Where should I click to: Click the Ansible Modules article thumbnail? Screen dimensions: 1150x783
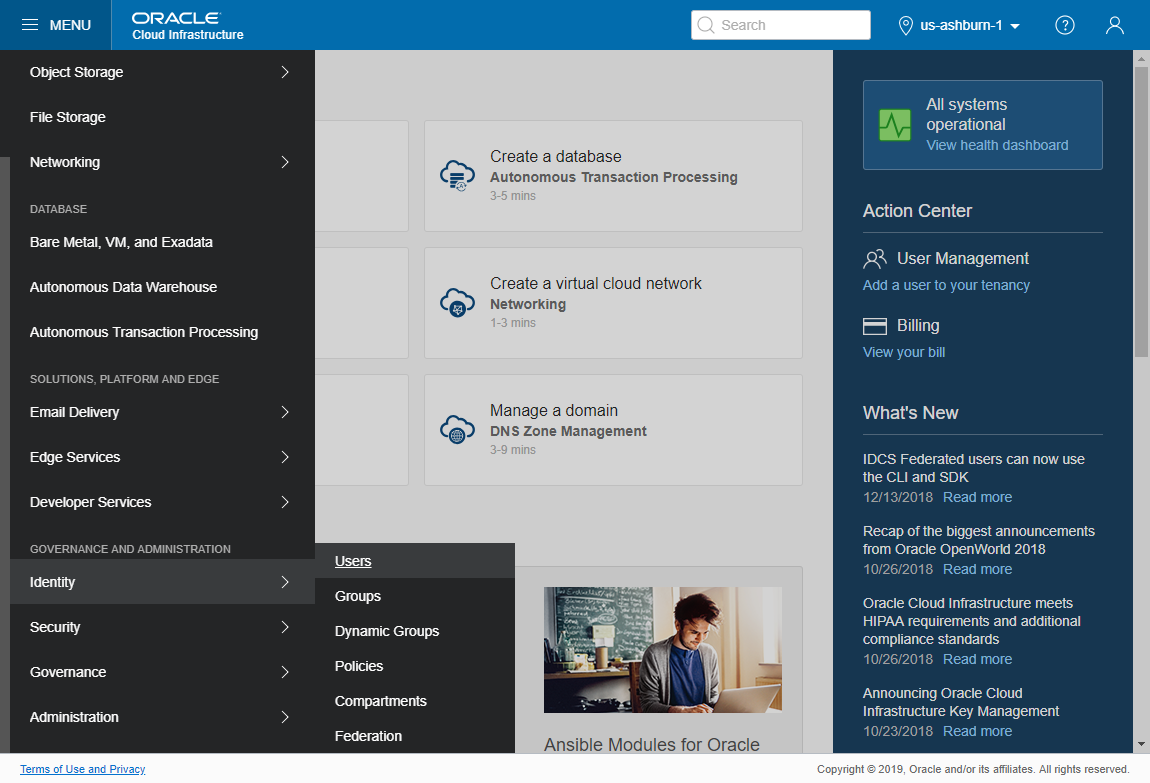tap(662, 650)
